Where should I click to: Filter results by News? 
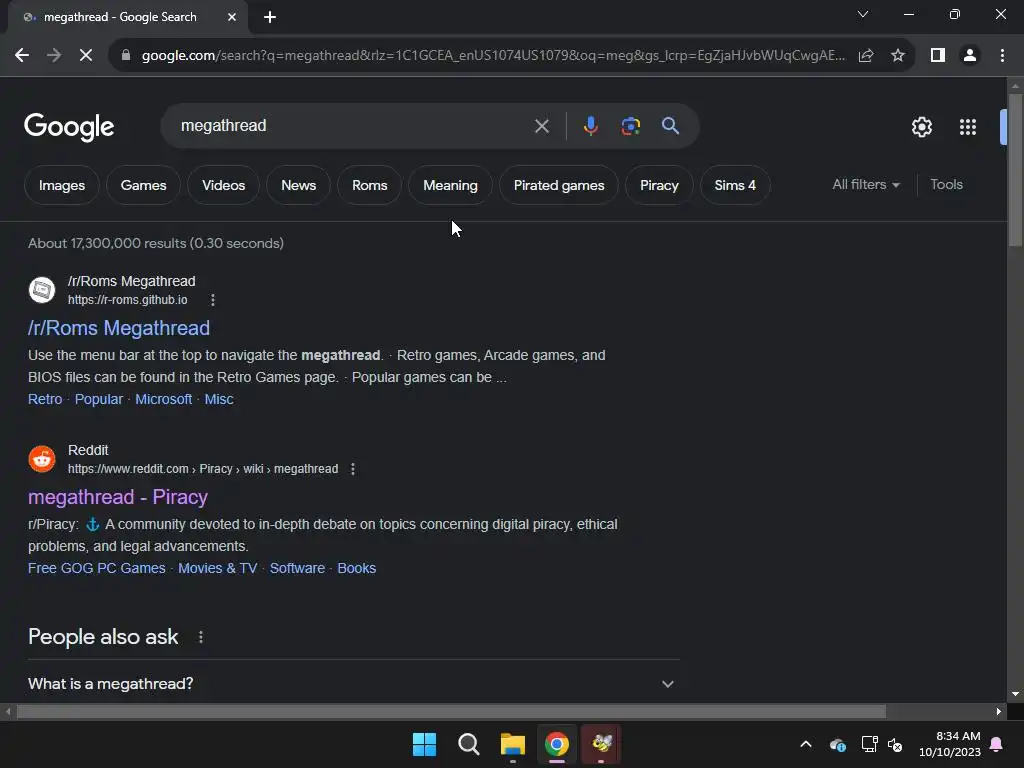pos(298,185)
